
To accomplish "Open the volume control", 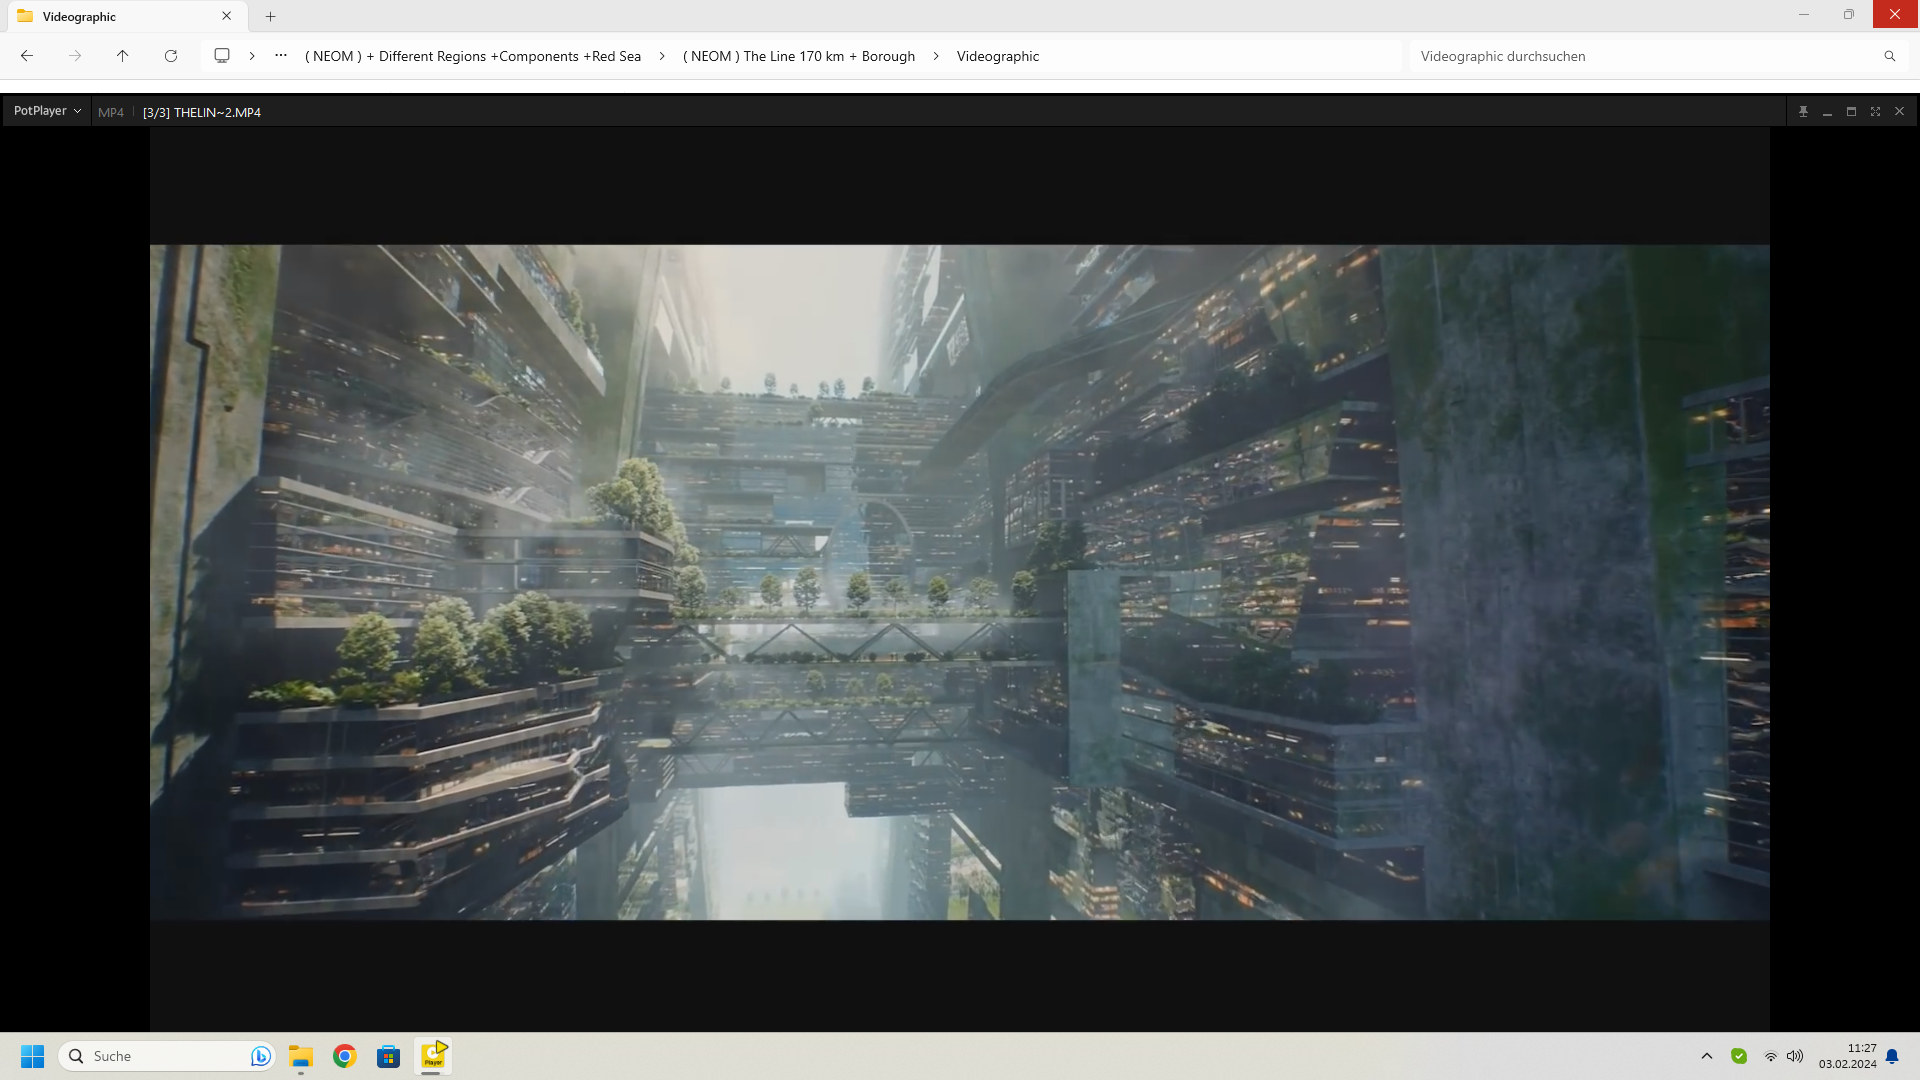I will 1795,1056.
